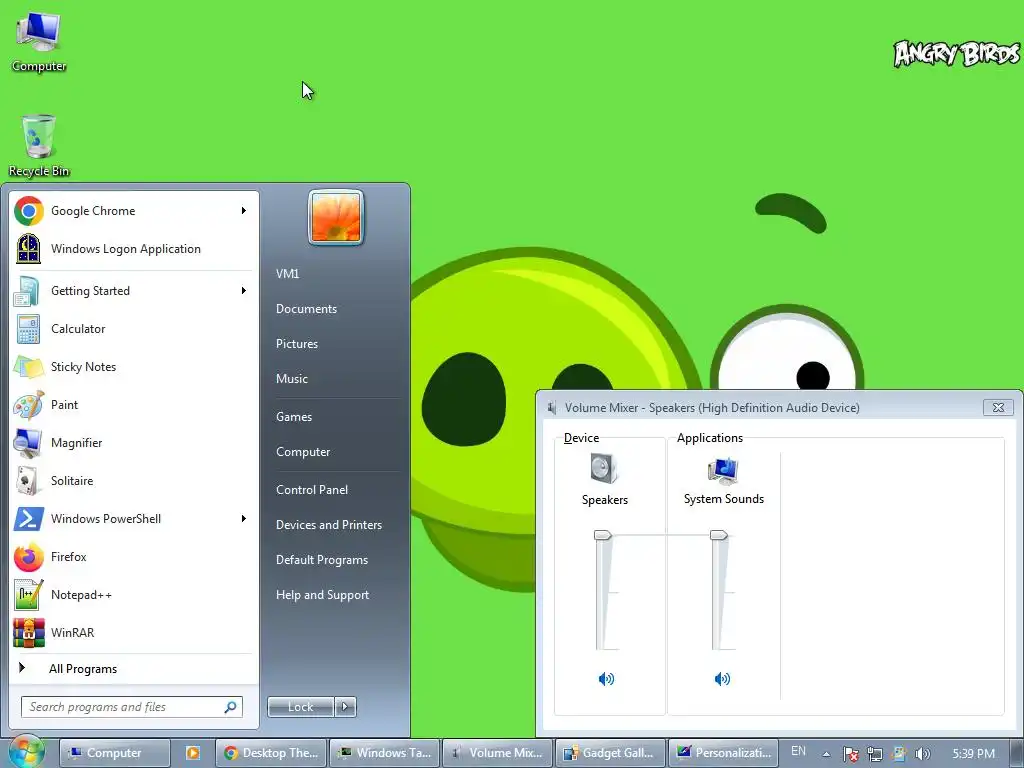Open Windows PowerShell icon
This screenshot has height=768, width=1024.
click(x=29, y=519)
